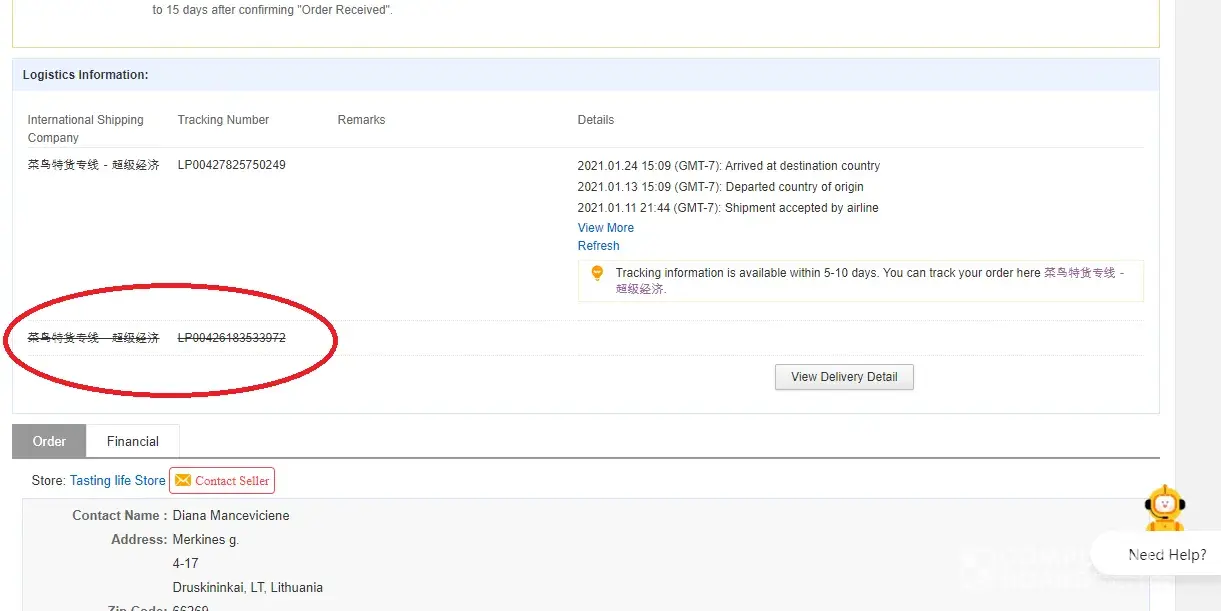Switch to the Financial tab

(x=133, y=441)
